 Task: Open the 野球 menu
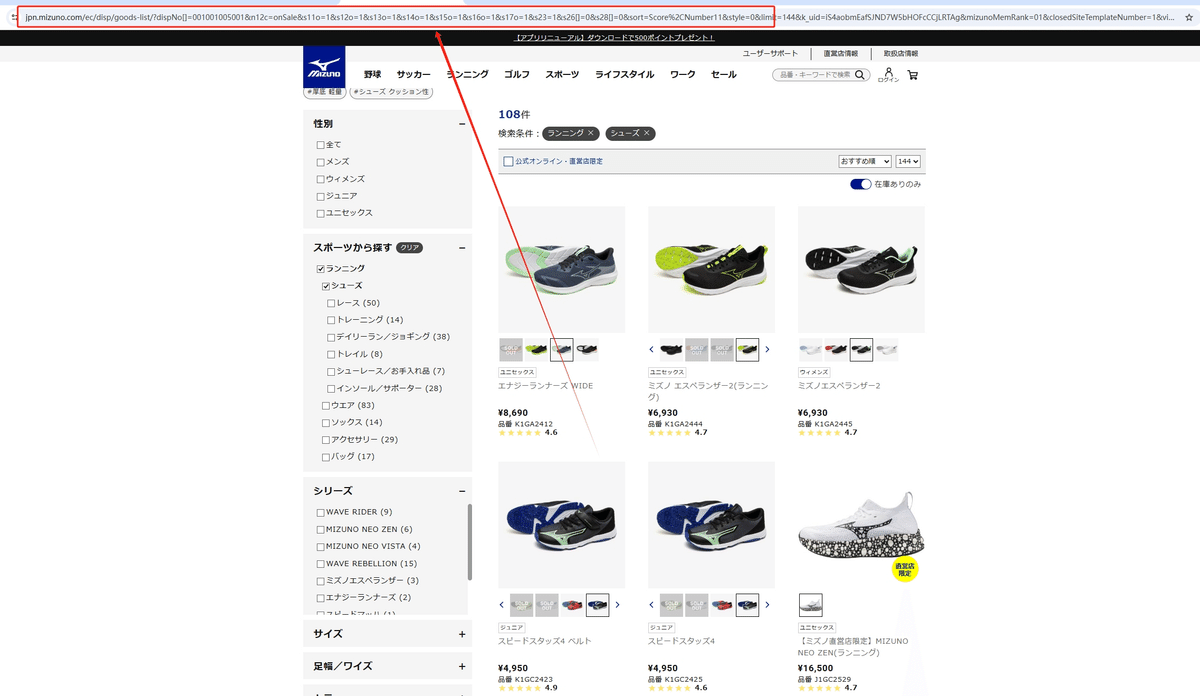373,75
